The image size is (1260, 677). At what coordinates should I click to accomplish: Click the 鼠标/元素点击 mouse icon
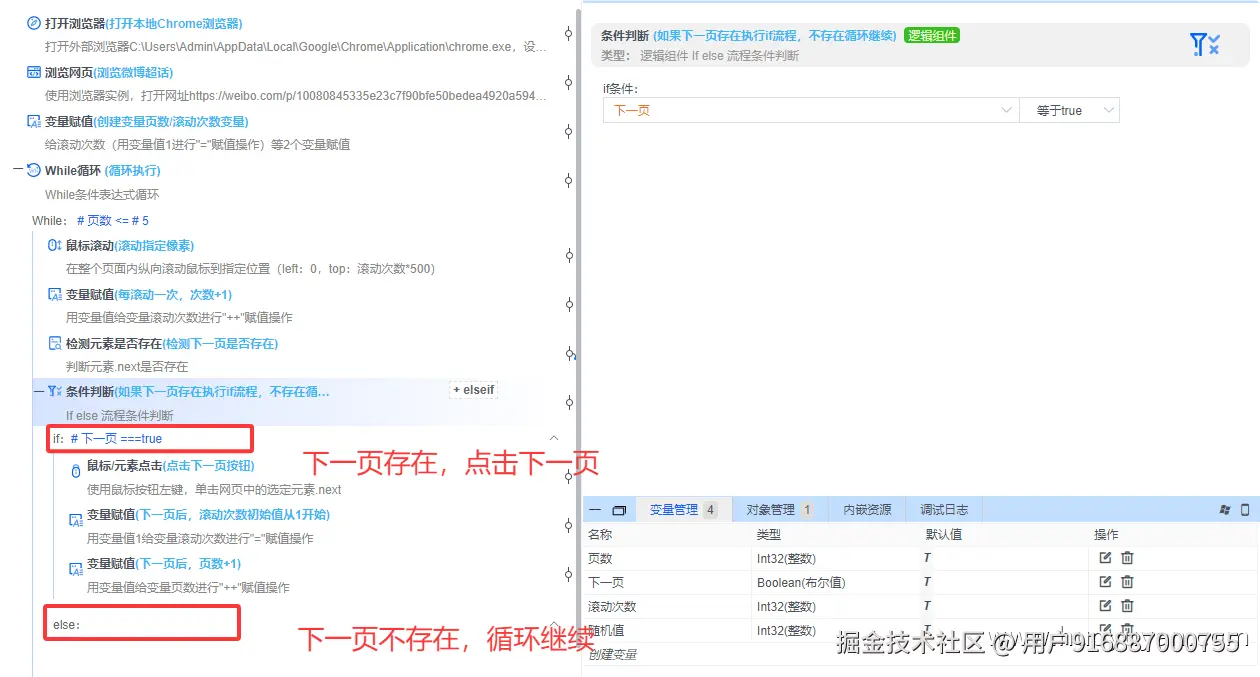76,471
